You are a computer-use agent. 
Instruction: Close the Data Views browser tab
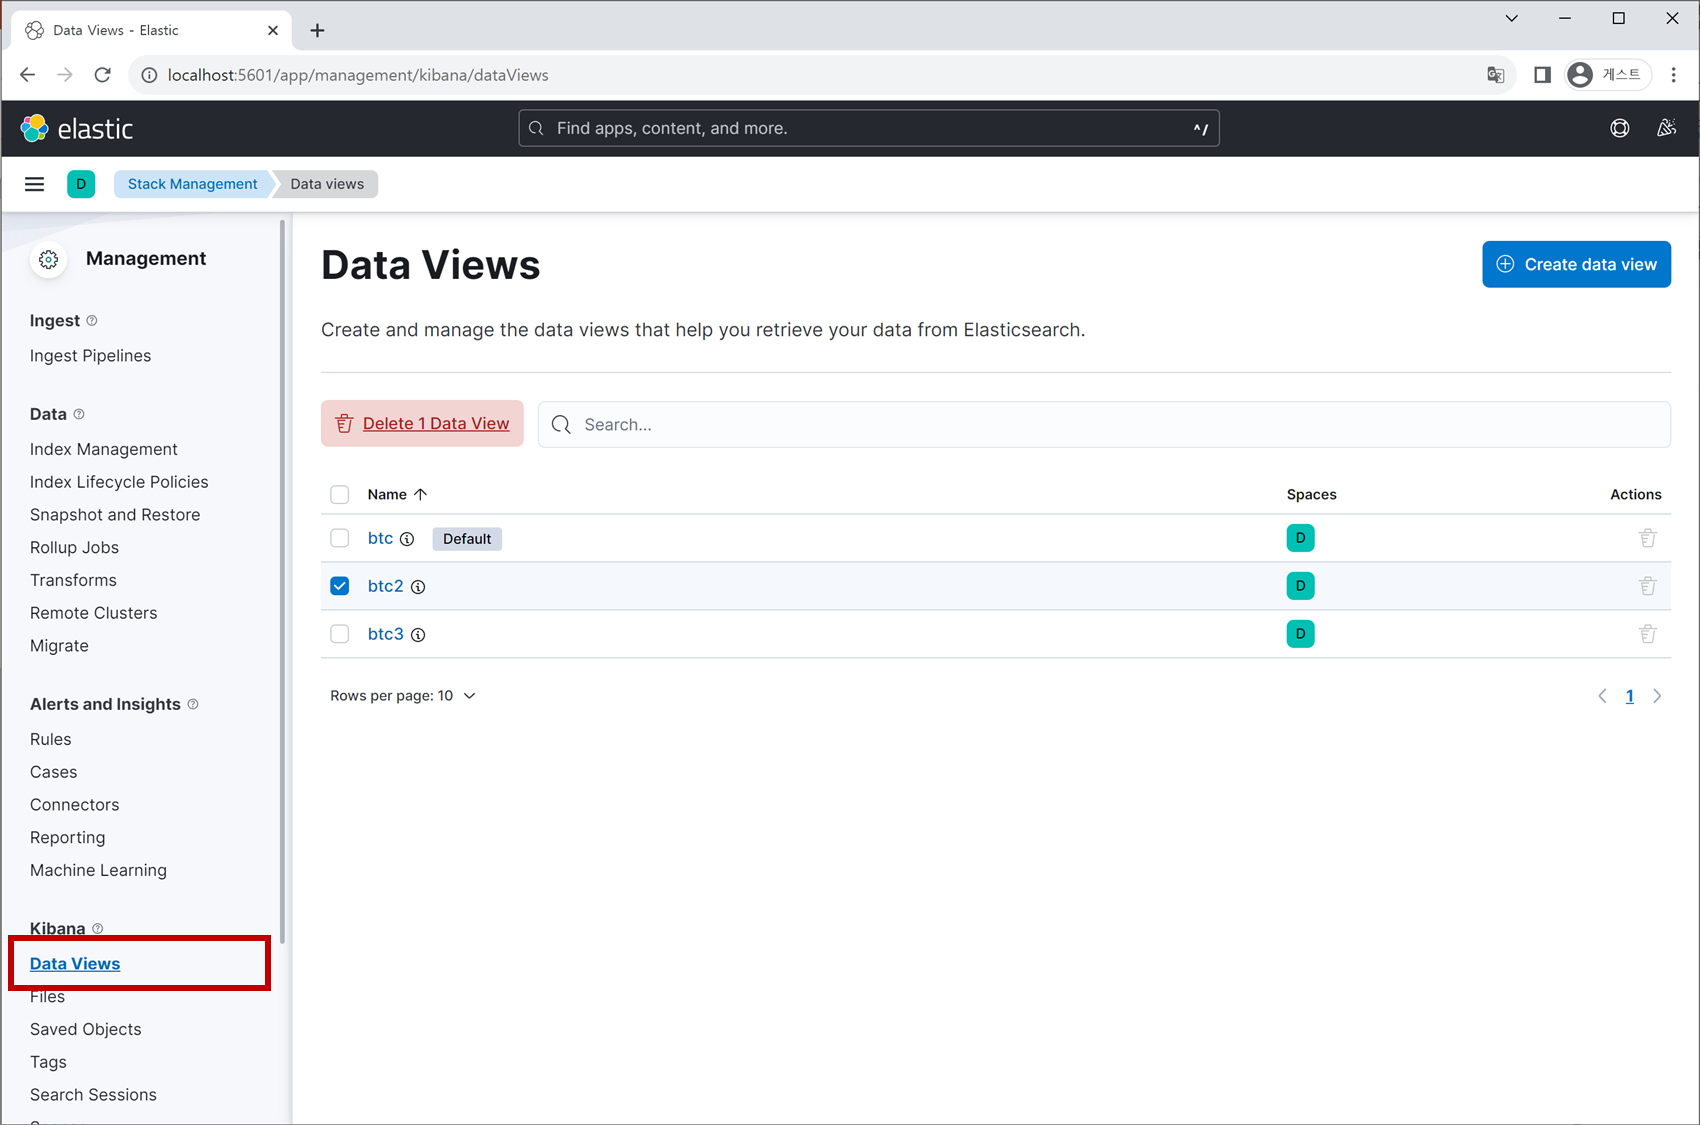pyautogui.click(x=273, y=30)
